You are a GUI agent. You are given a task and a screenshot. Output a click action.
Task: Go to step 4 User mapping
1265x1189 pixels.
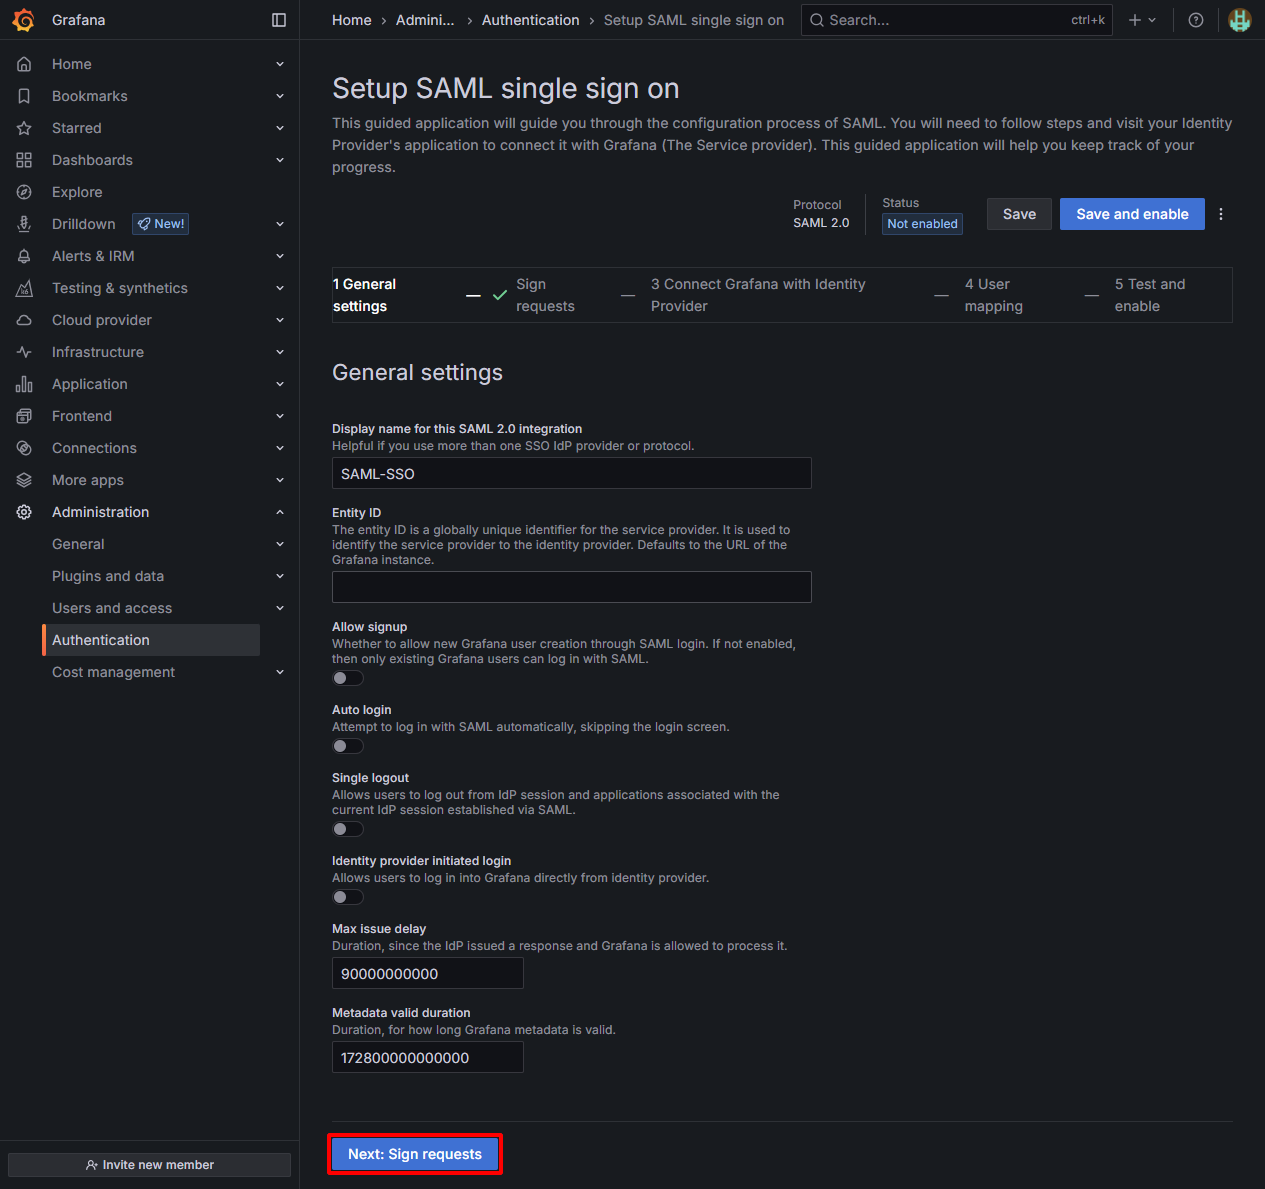(x=992, y=295)
